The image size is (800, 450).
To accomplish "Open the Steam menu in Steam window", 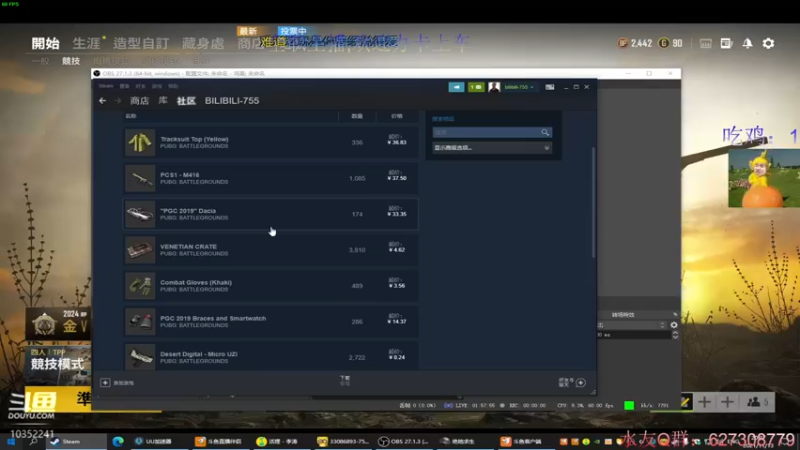I will pyautogui.click(x=106, y=86).
